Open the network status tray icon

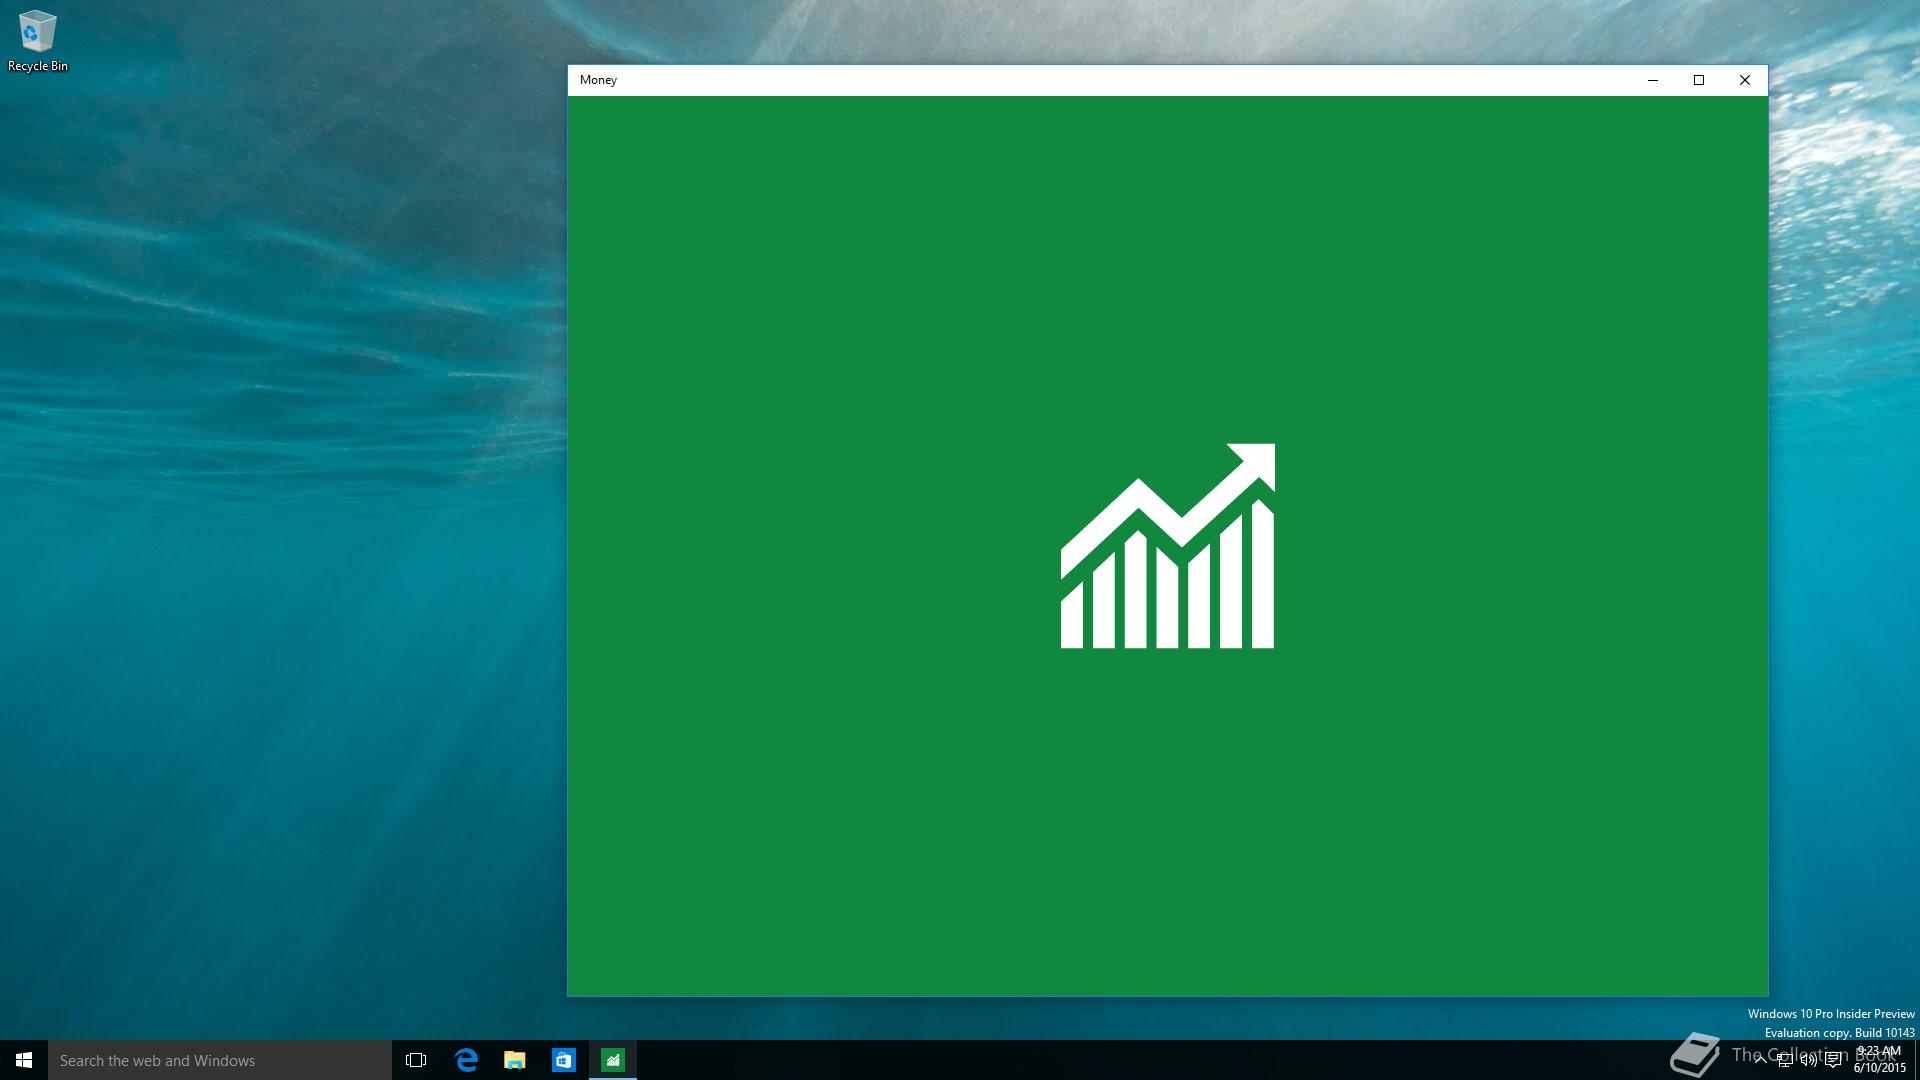1785,1060
